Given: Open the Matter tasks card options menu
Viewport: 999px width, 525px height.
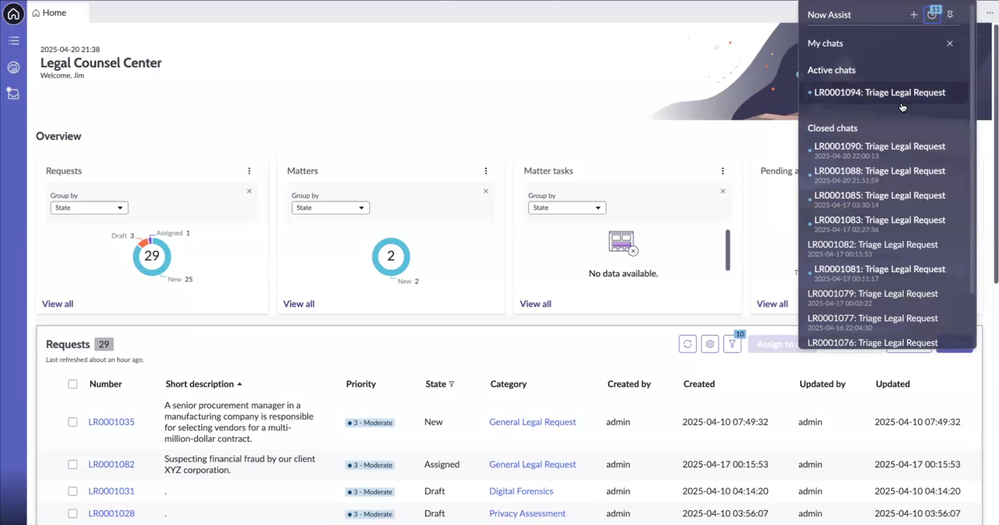Looking at the screenshot, I should pyautogui.click(x=722, y=171).
